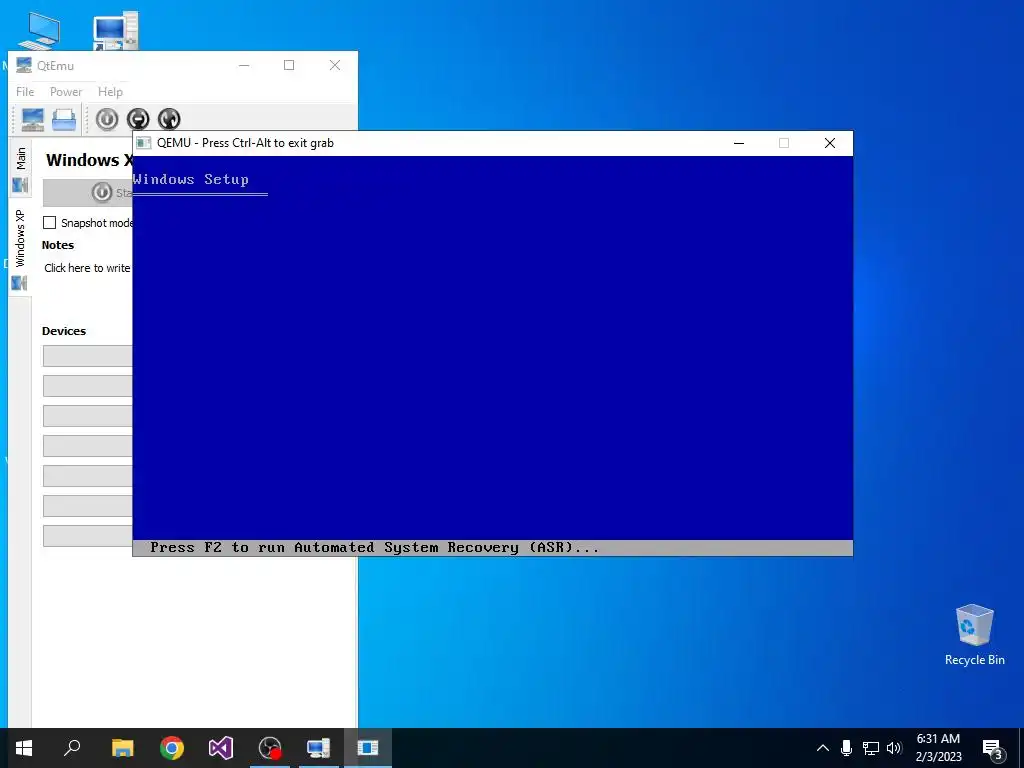Show hidden system tray icons
This screenshot has height=768, width=1024.
click(x=823, y=748)
